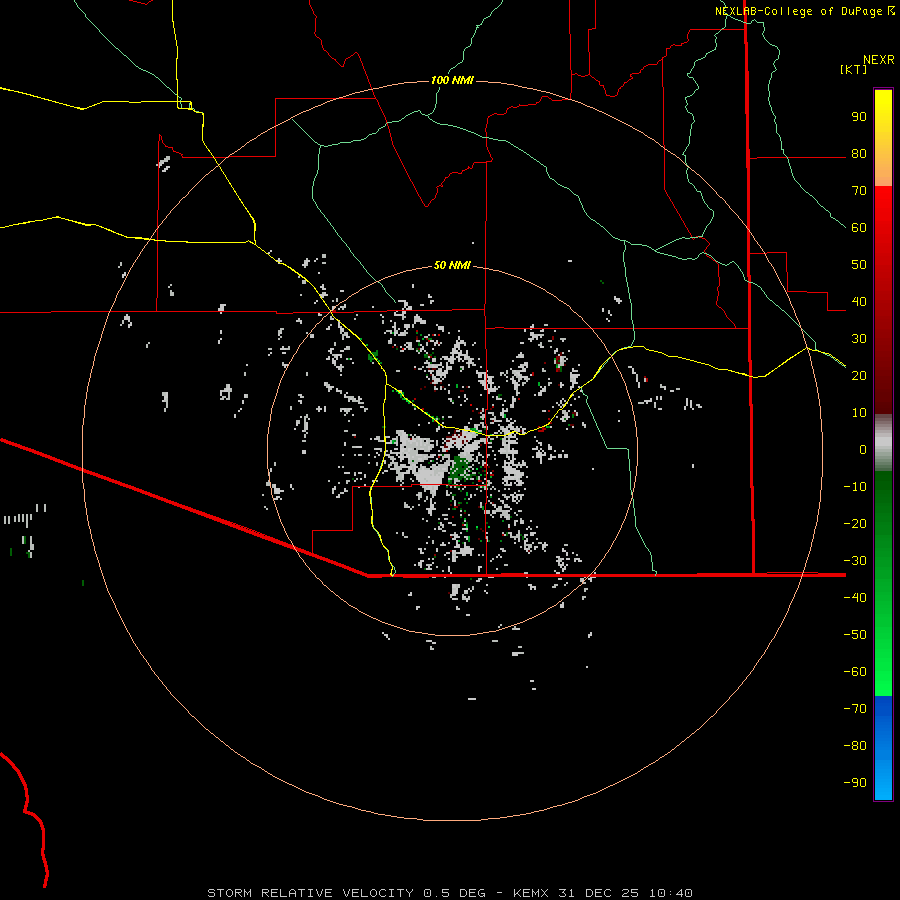This screenshot has height=900, width=900.
Task: Click the 'KEMX' radar site identifier
Action: 531,893
